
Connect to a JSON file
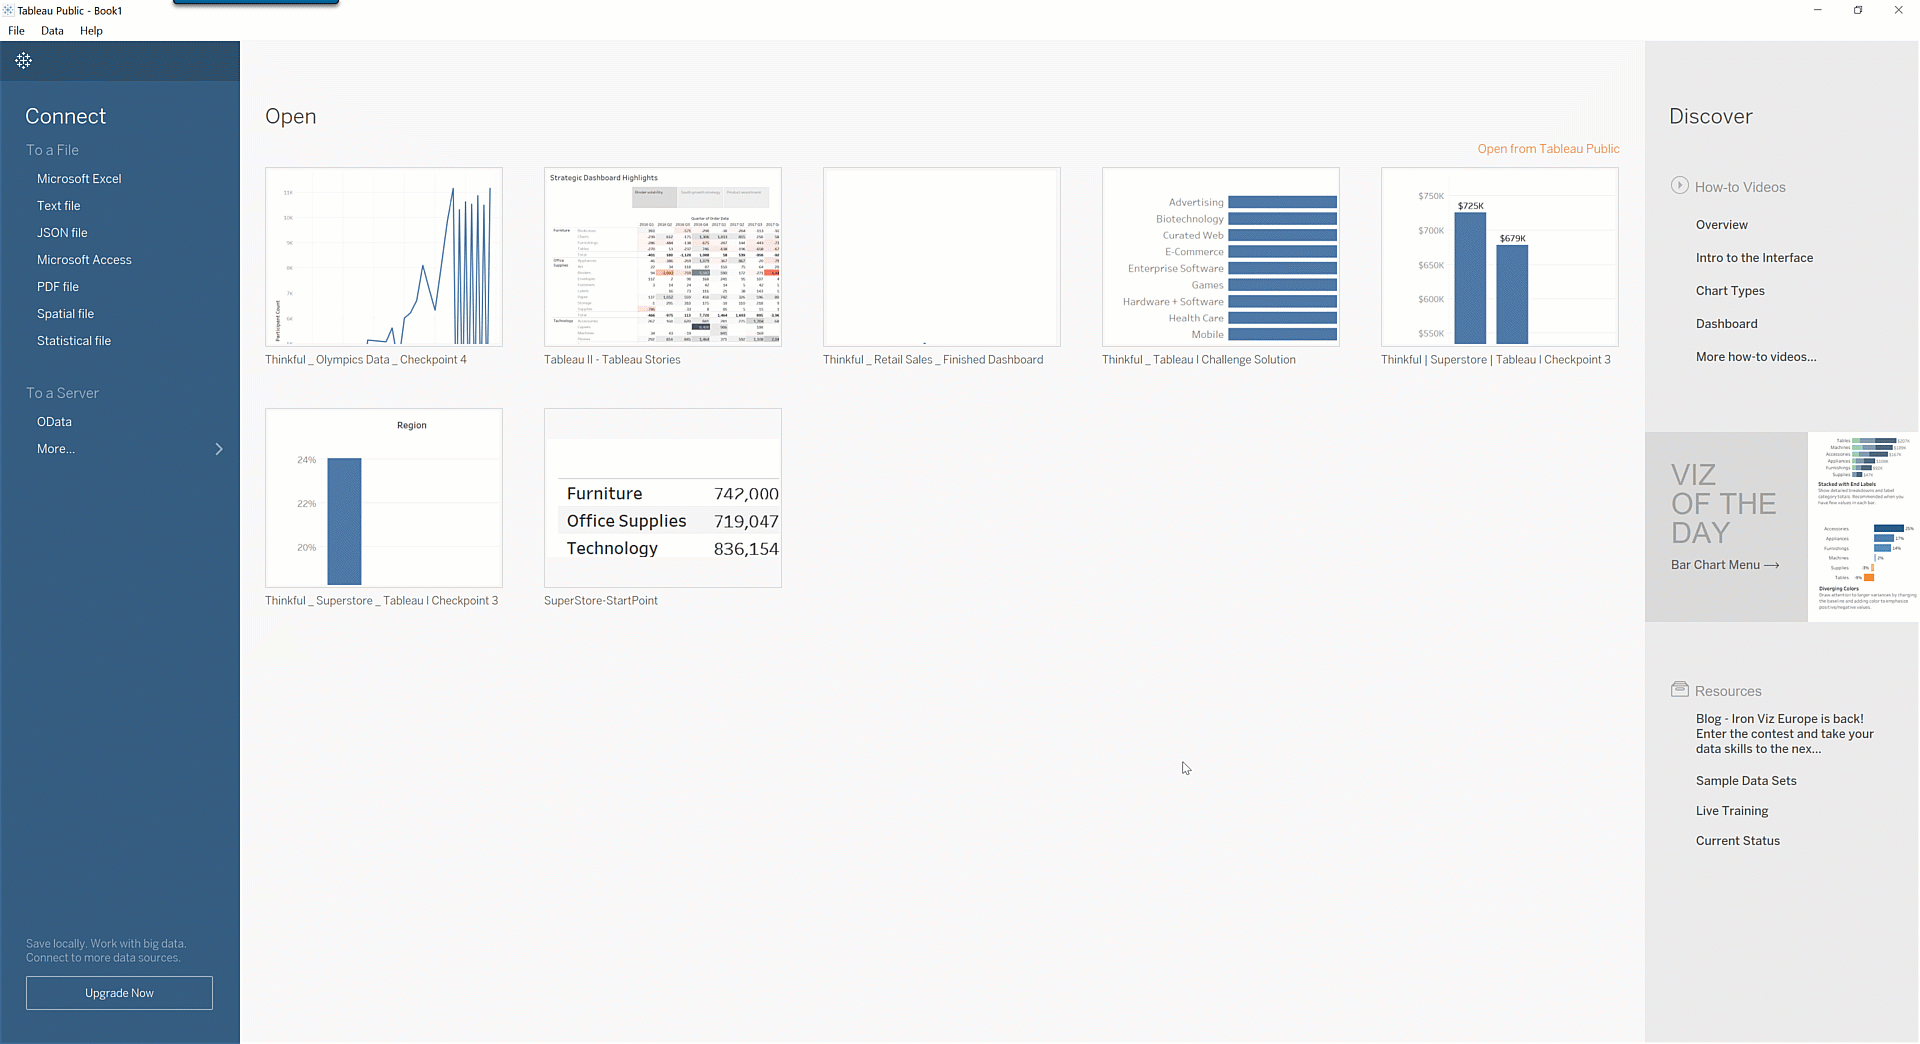click(x=62, y=233)
